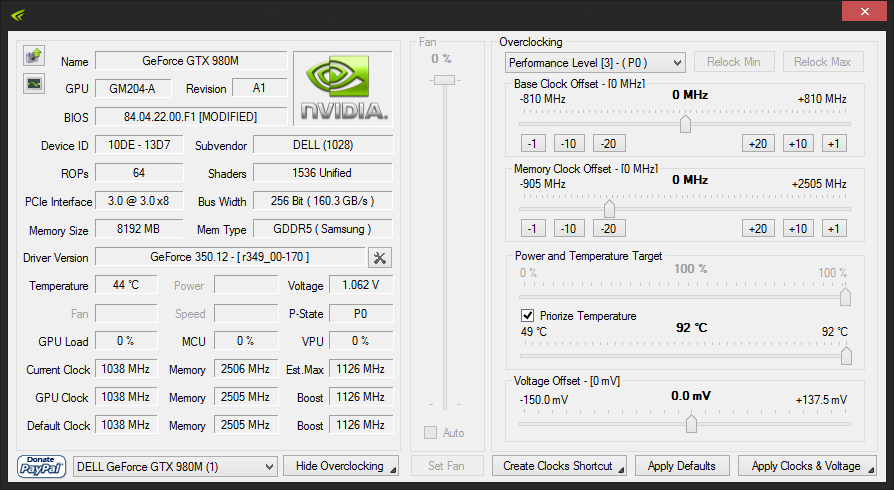Viewport: 894px width, 490px height.
Task: Click the Device ID field 10DE - 13D7
Action: pos(139,145)
